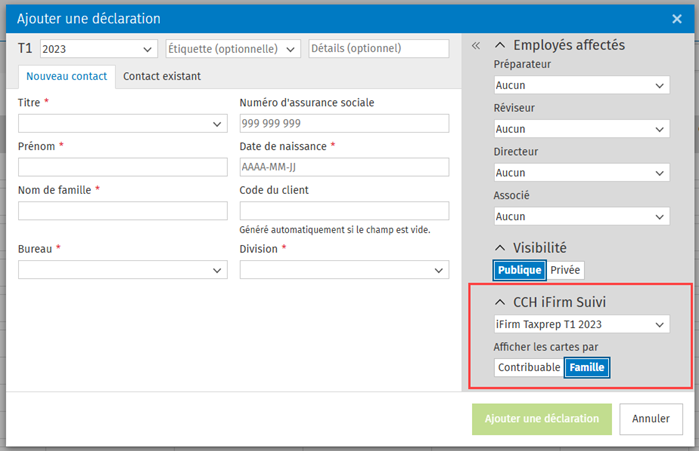699x451 pixels.
Task: Open the Titre dropdown
Action: [x=123, y=124]
